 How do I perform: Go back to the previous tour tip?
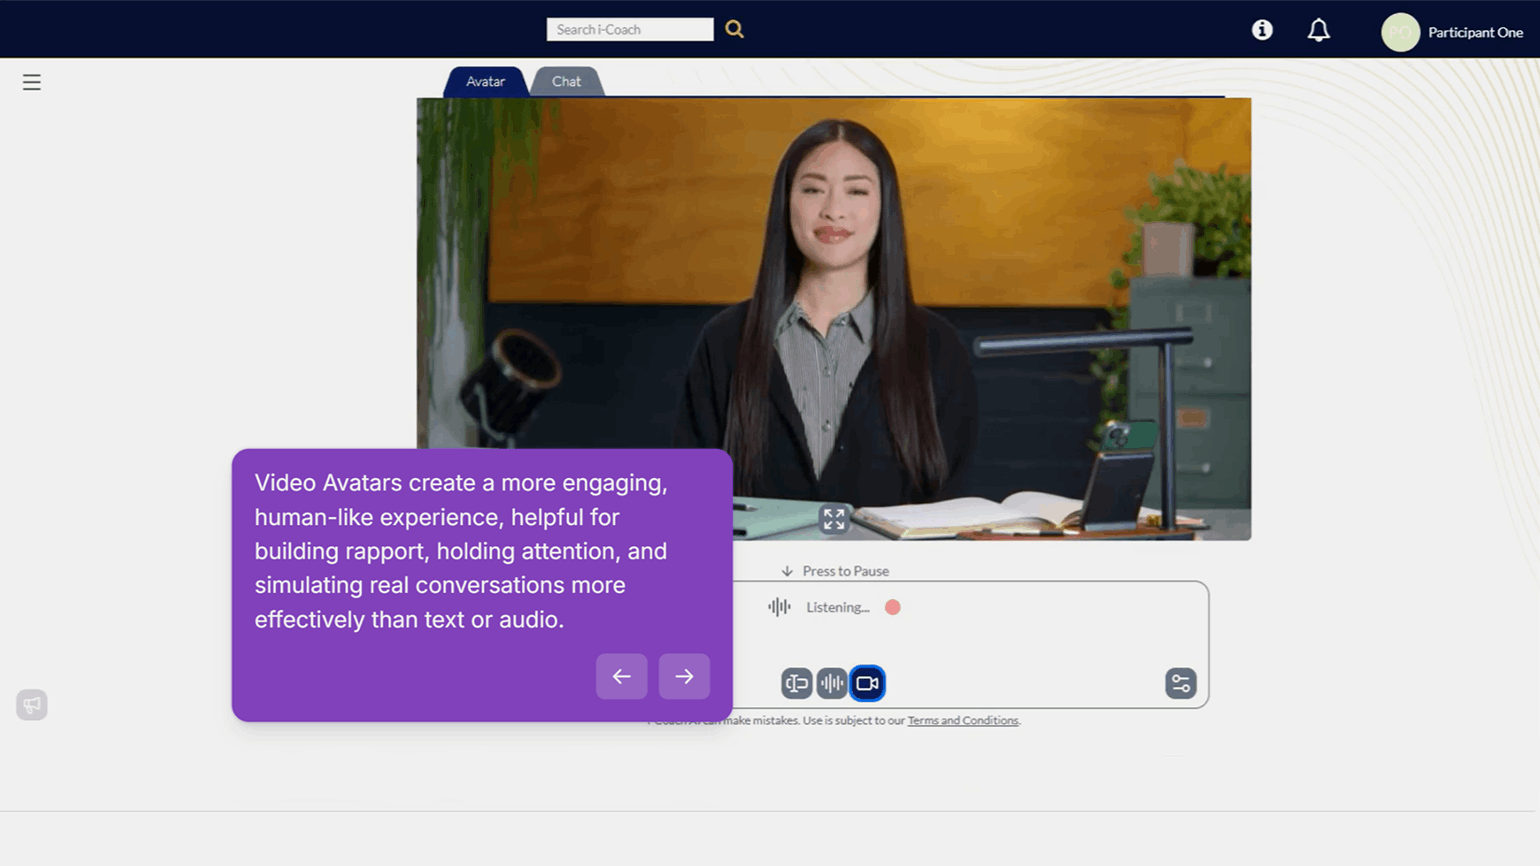[x=621, y=677]
